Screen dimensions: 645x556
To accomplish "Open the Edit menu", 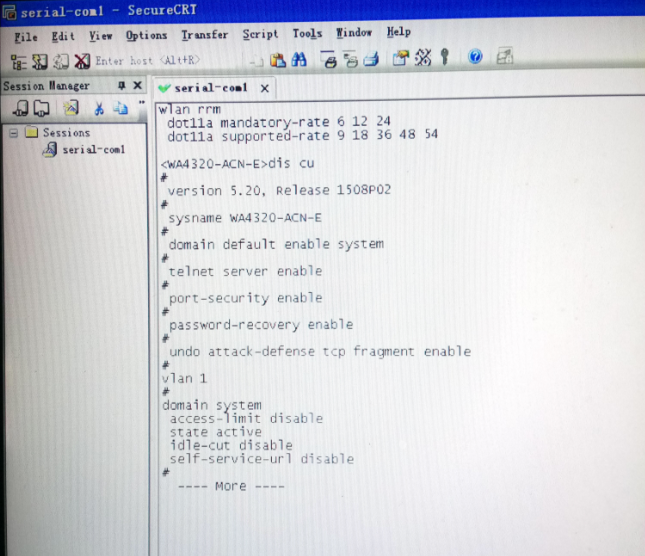I will pos(63,36).
